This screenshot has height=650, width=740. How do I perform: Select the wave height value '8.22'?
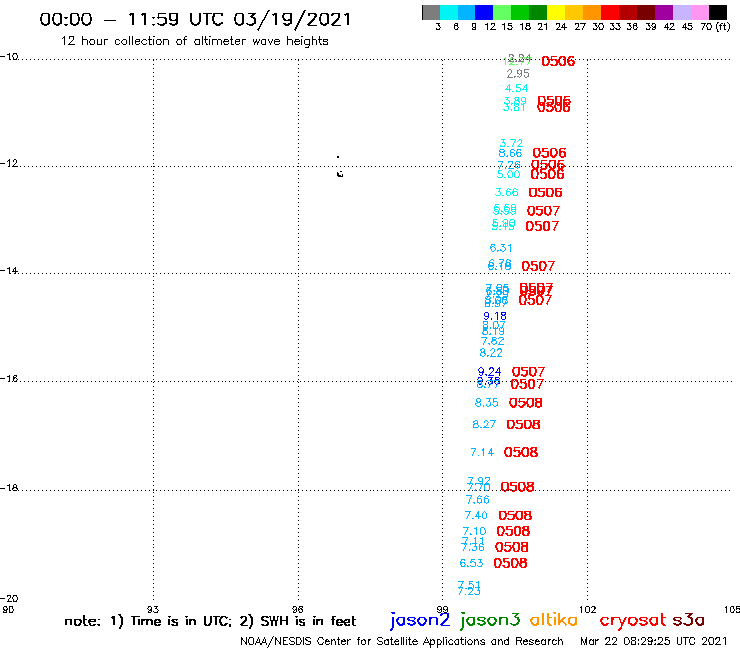tap(491, 353)
